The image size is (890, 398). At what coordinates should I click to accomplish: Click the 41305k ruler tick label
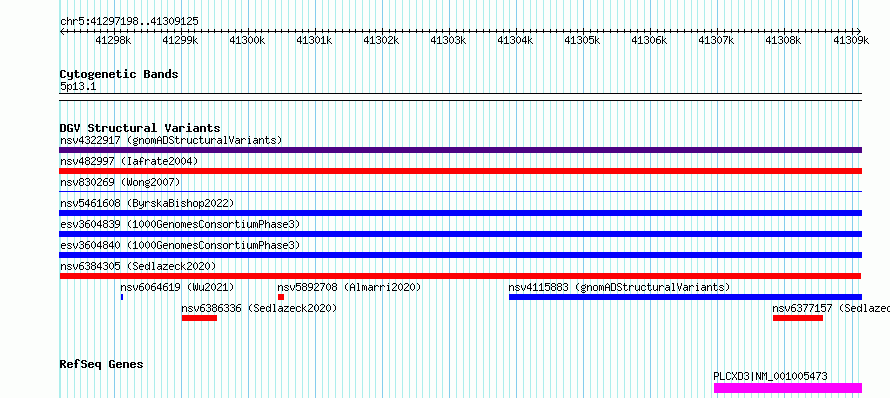[x=582, y=40]
